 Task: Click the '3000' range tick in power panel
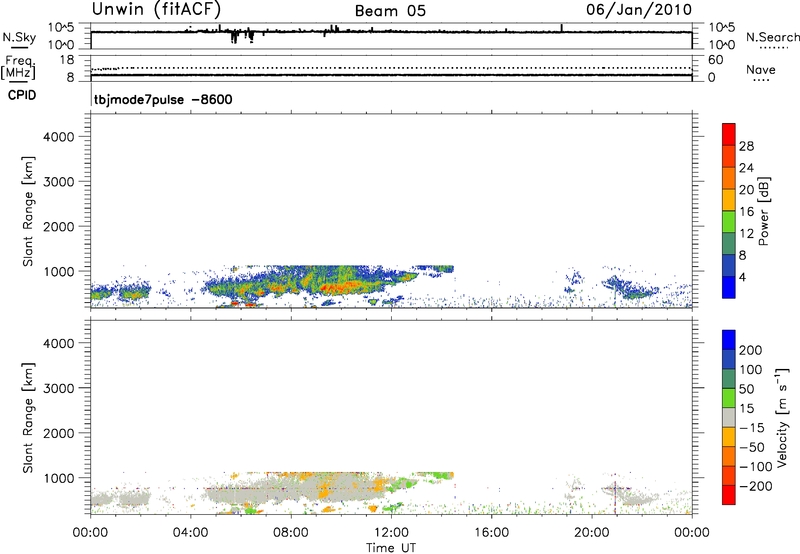tap(59, 182)
